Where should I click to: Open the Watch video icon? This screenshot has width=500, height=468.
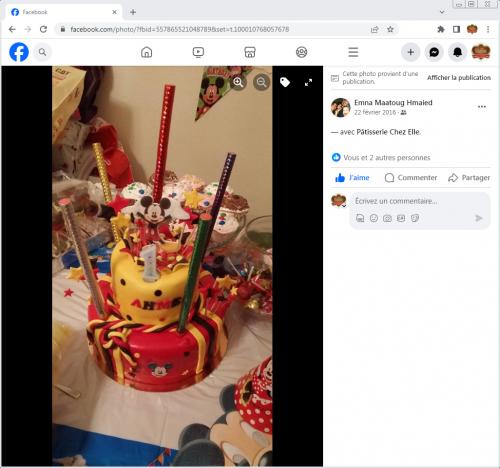(x=198, y=52)
